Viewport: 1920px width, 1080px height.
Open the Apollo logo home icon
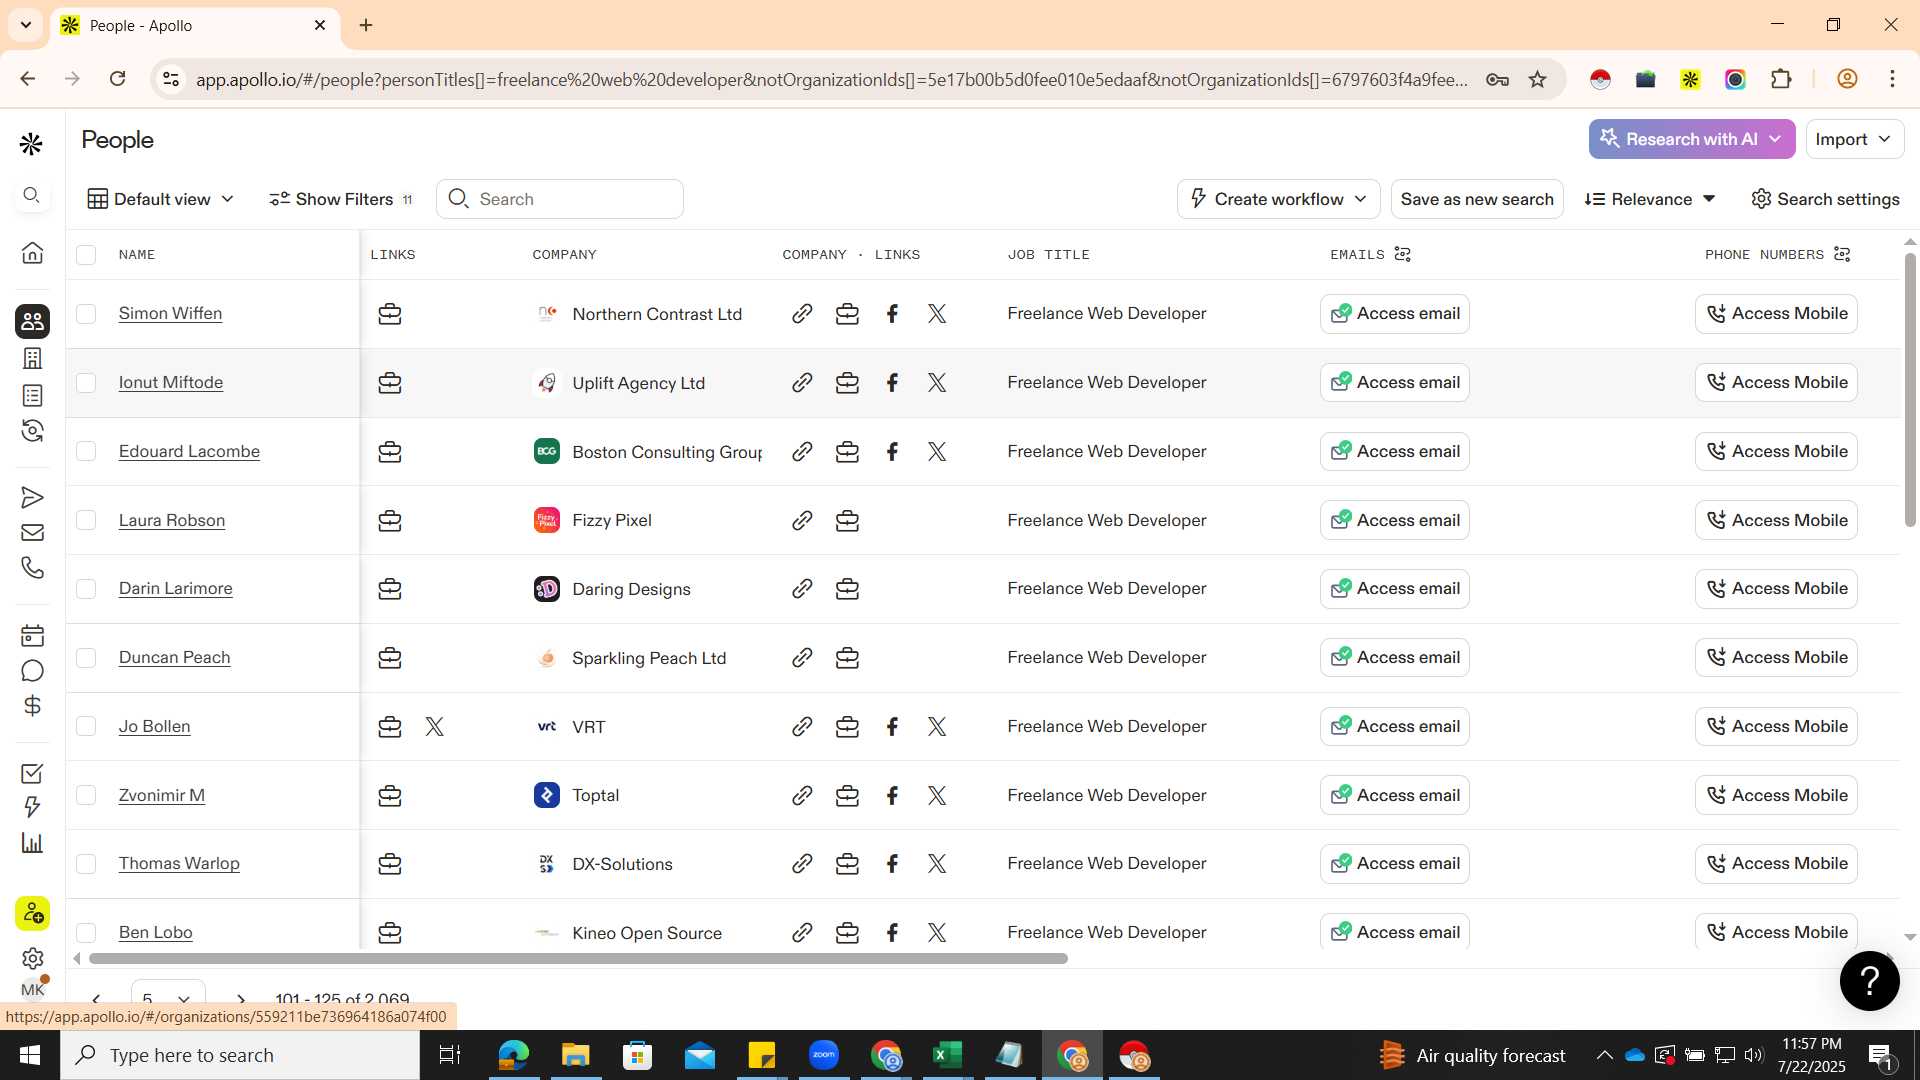point(31,144)
